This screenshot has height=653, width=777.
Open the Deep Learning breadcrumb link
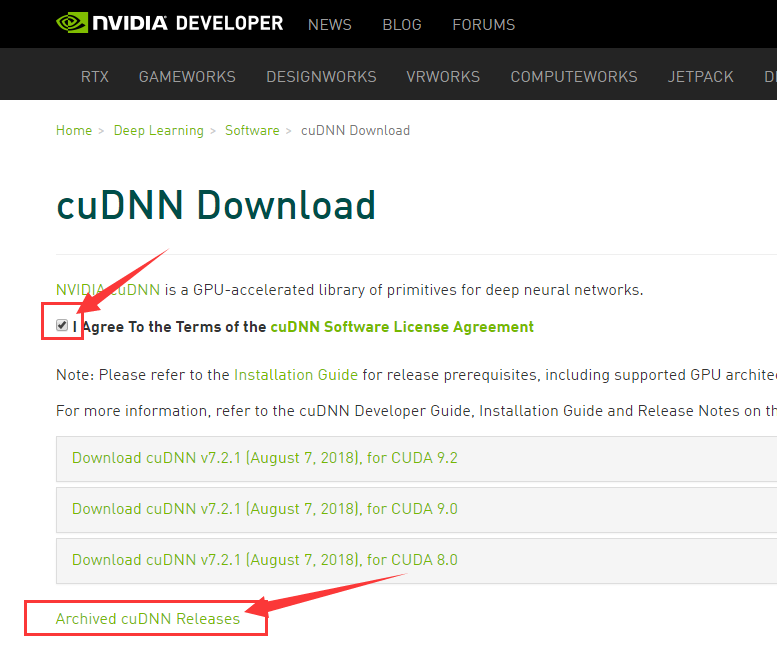159,130
